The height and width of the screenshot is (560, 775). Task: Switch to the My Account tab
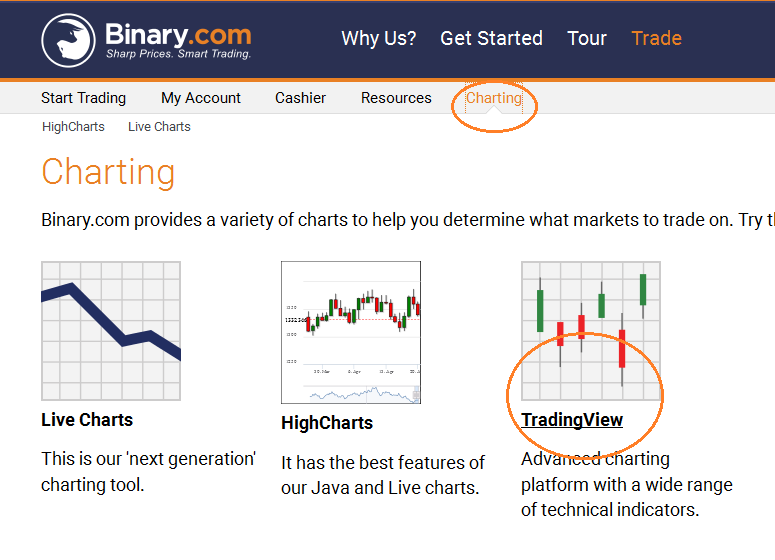201,98
